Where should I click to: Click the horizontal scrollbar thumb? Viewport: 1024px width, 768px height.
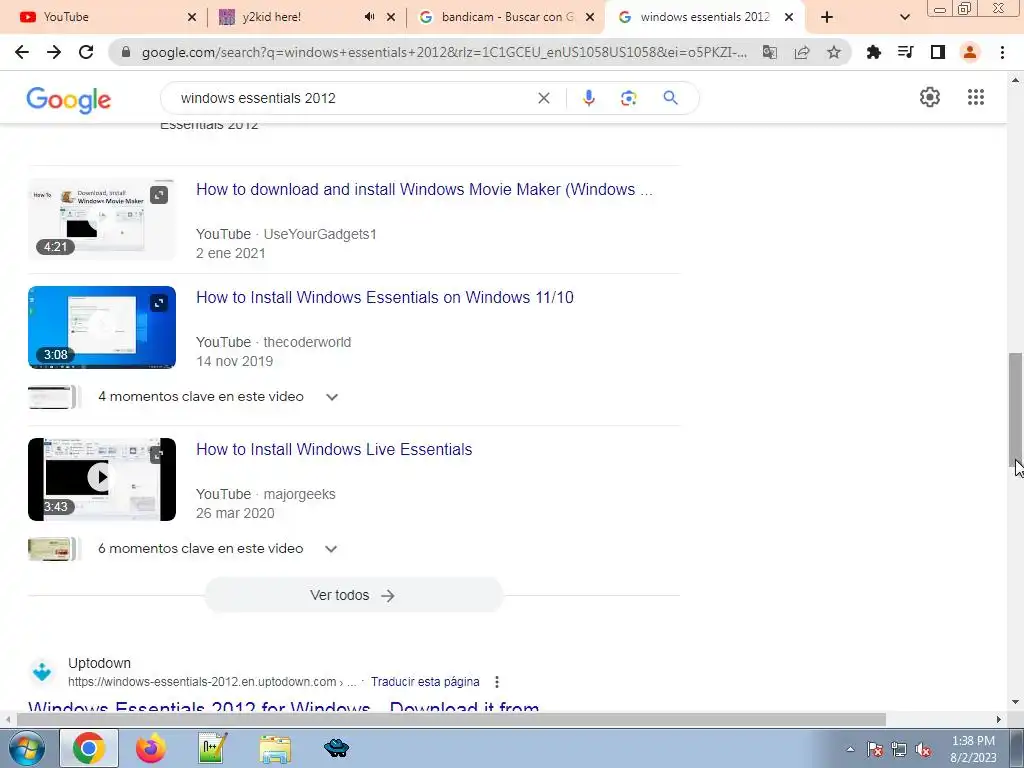[451, 719]
